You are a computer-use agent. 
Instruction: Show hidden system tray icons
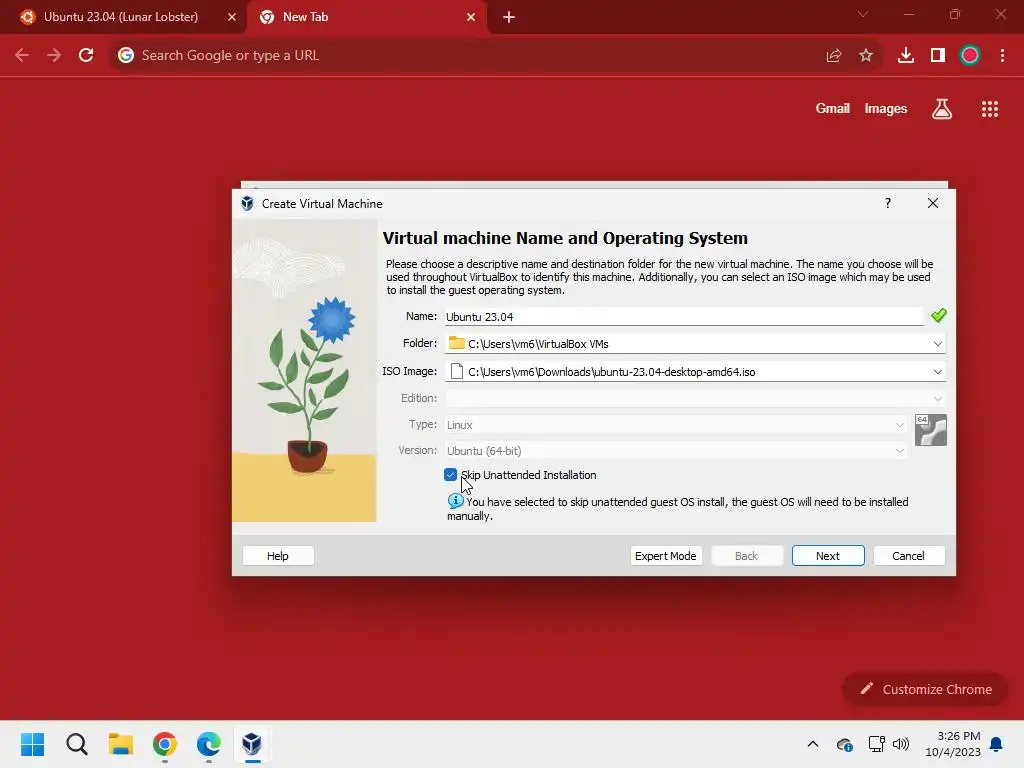(812, 744)
